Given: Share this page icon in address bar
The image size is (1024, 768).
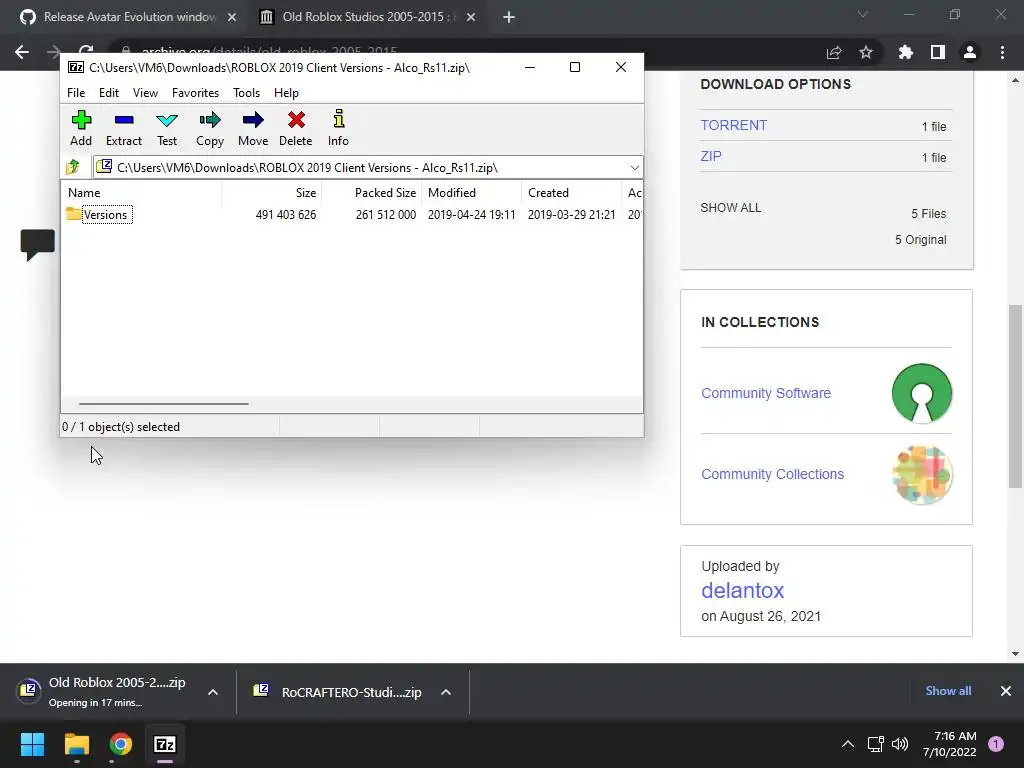Looking at the screenshot, I should (834, 52).
